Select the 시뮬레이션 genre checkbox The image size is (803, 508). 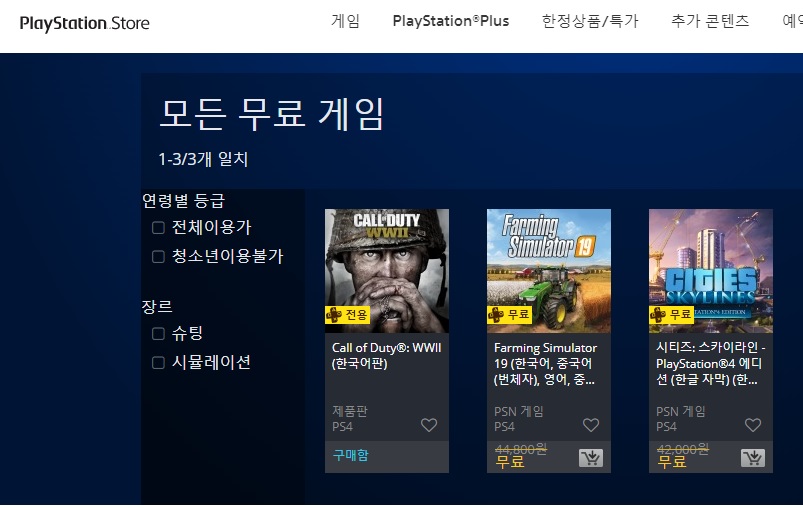point(158,363)
